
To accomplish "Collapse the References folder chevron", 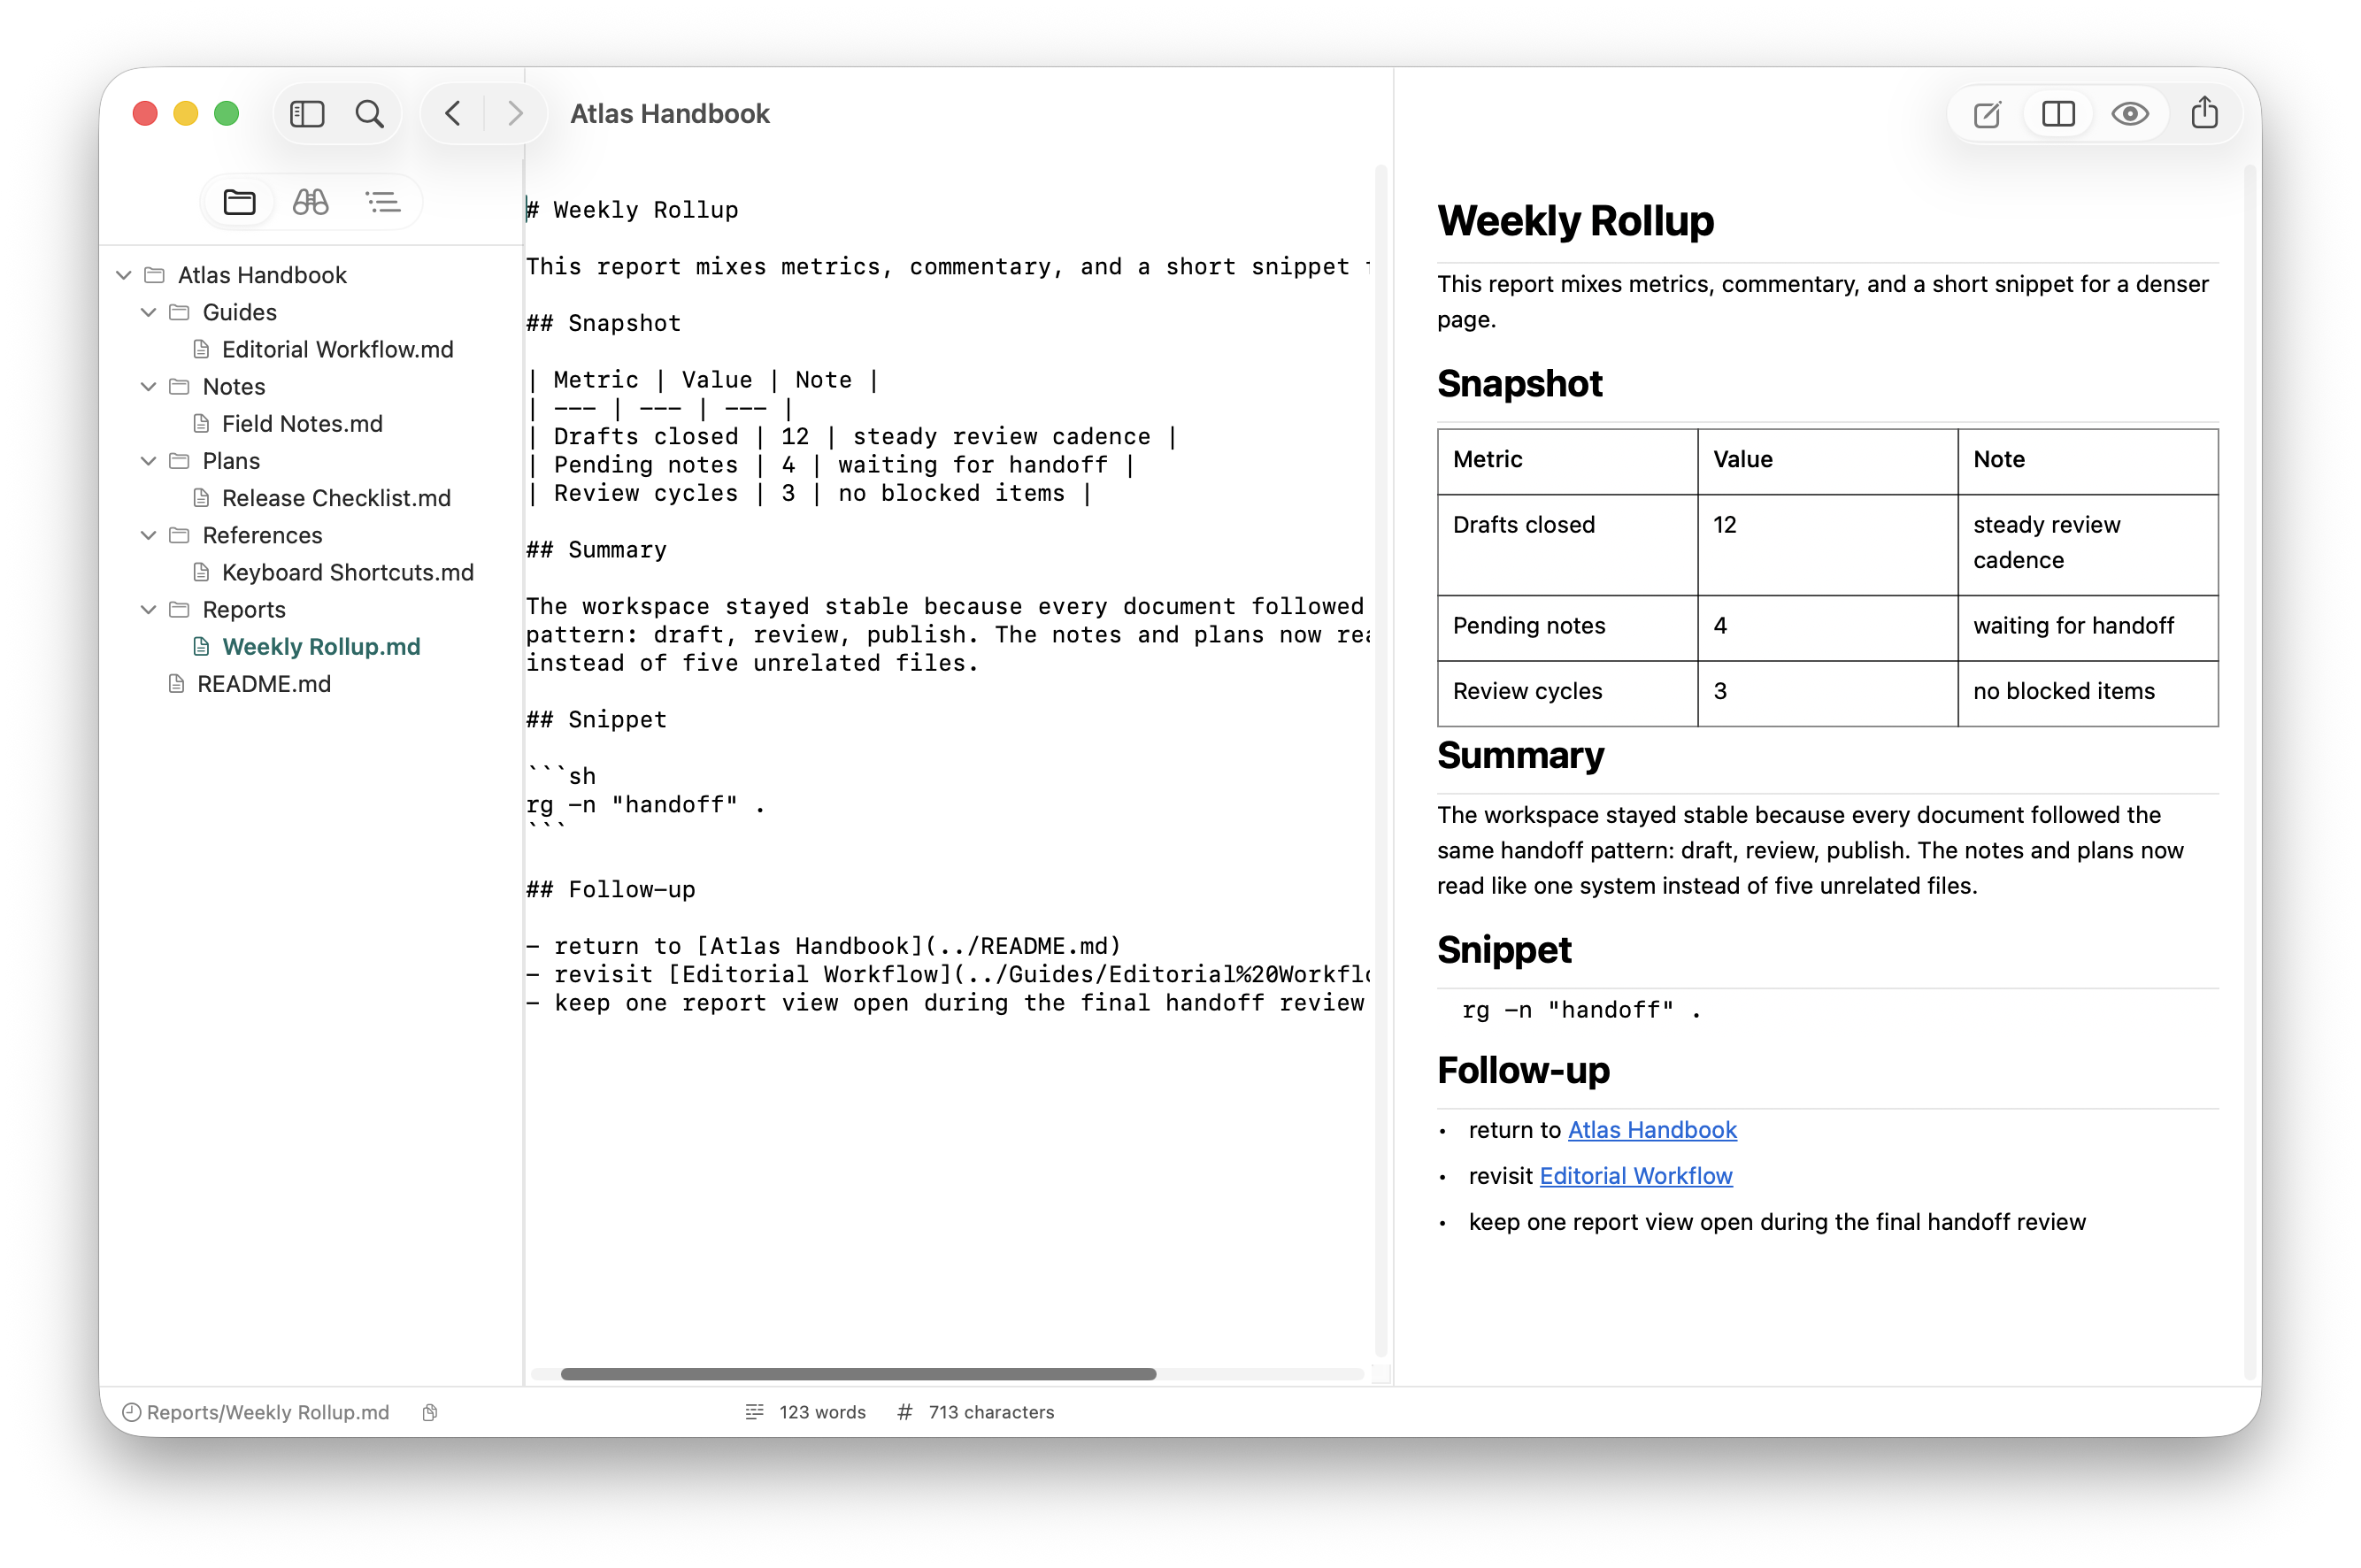I will coord(148,535).
